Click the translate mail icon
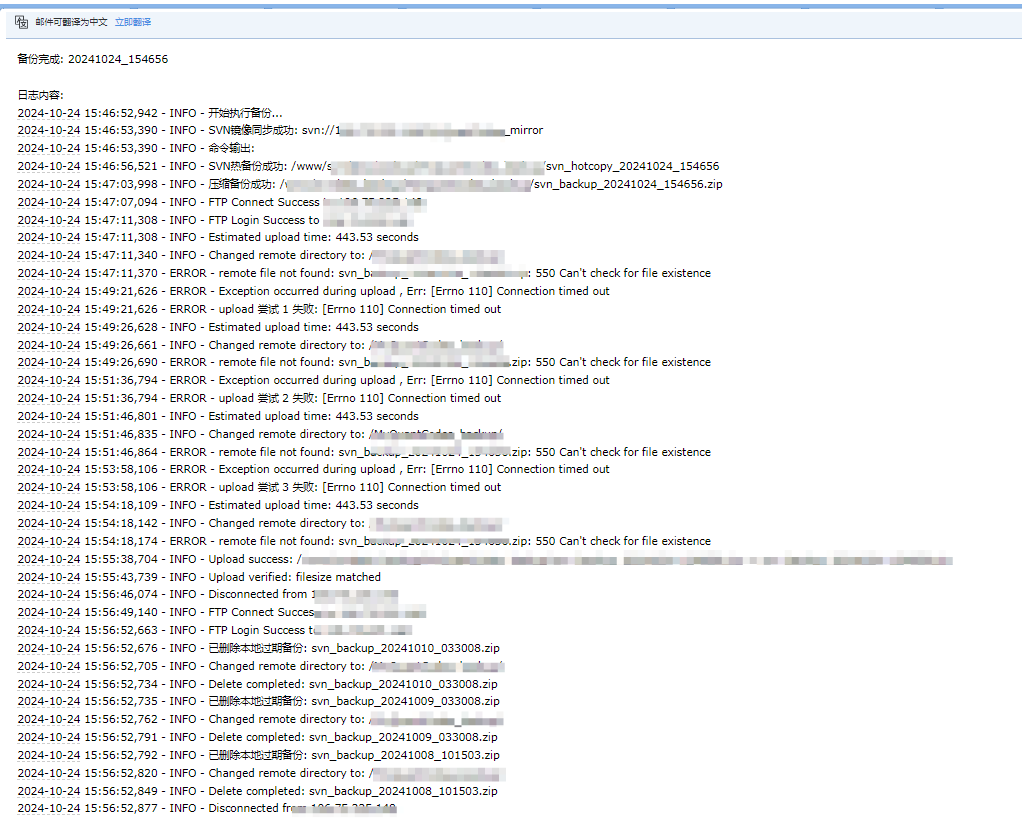The width and height of the screenshot is (1022, 820). tap(20, 21)
